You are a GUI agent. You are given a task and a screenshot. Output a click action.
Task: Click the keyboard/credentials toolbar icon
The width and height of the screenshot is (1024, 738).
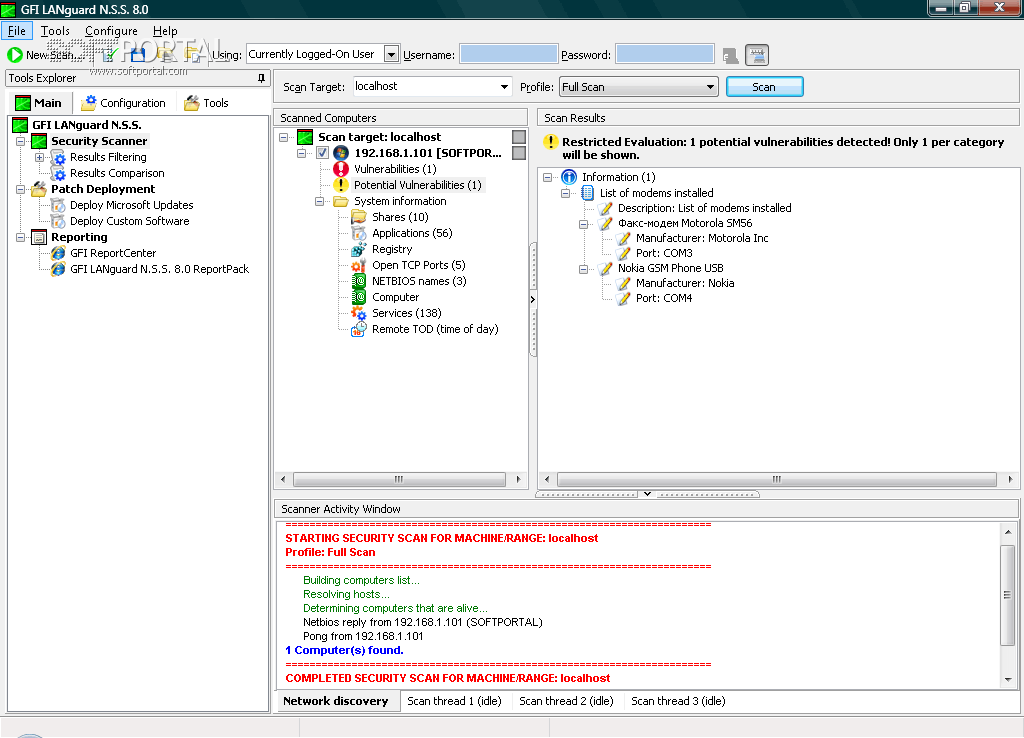click(x=757, y=55)
